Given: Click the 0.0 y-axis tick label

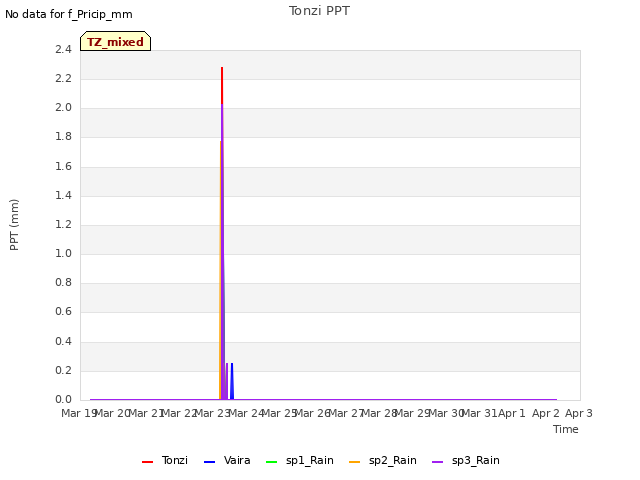Looking at the screenshot, I should (63, 399).
